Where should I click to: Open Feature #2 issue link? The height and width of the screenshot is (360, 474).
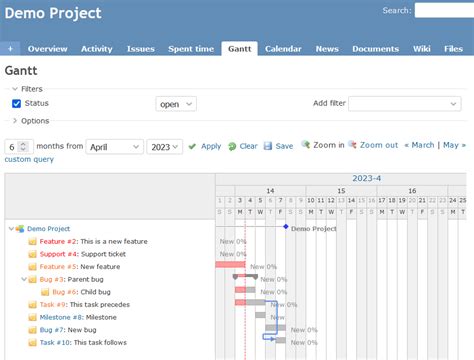[58, 241]
